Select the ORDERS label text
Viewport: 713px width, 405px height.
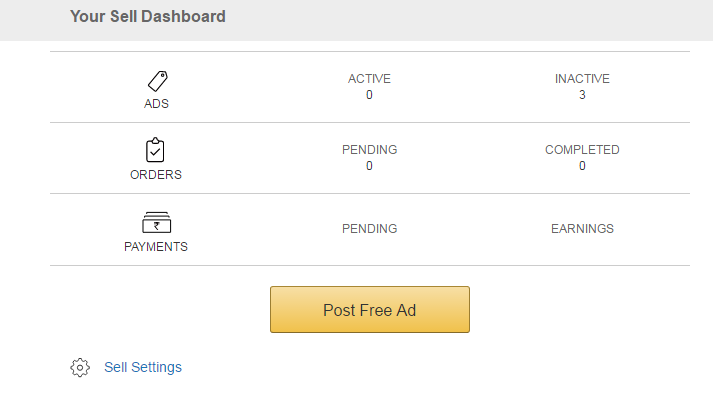coord(156,174)
